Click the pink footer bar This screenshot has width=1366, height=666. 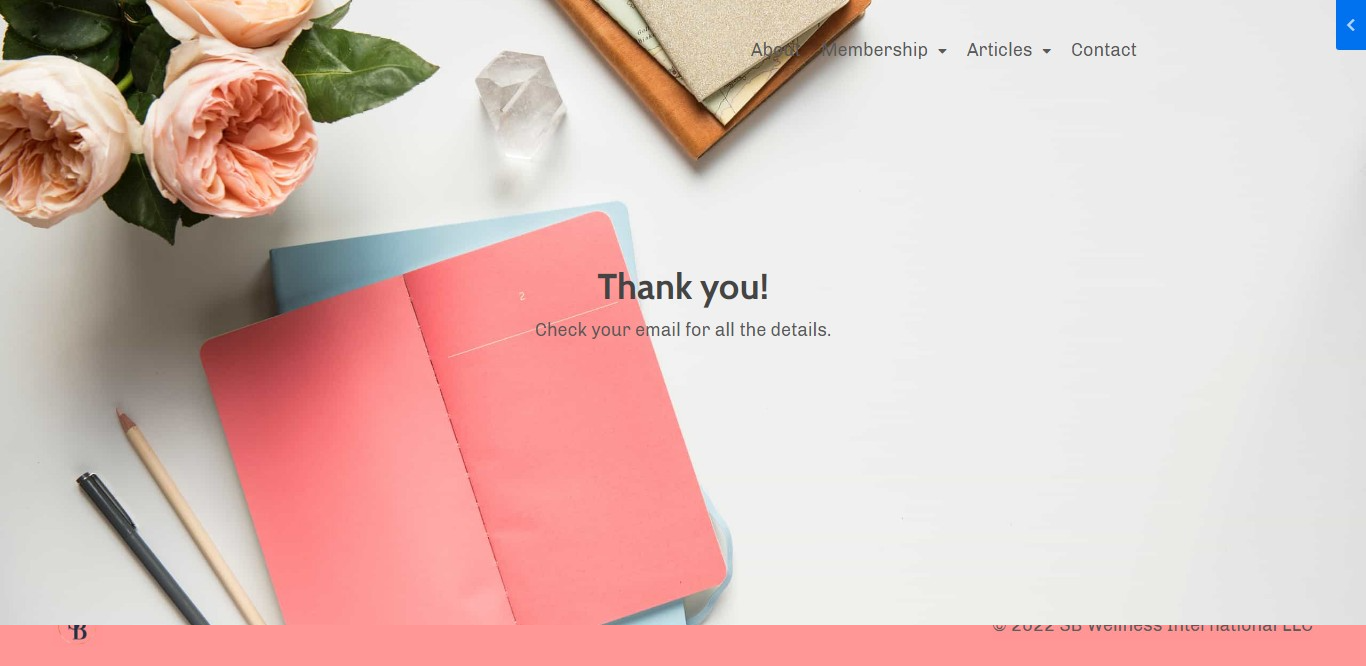click(x=683, y=645)
